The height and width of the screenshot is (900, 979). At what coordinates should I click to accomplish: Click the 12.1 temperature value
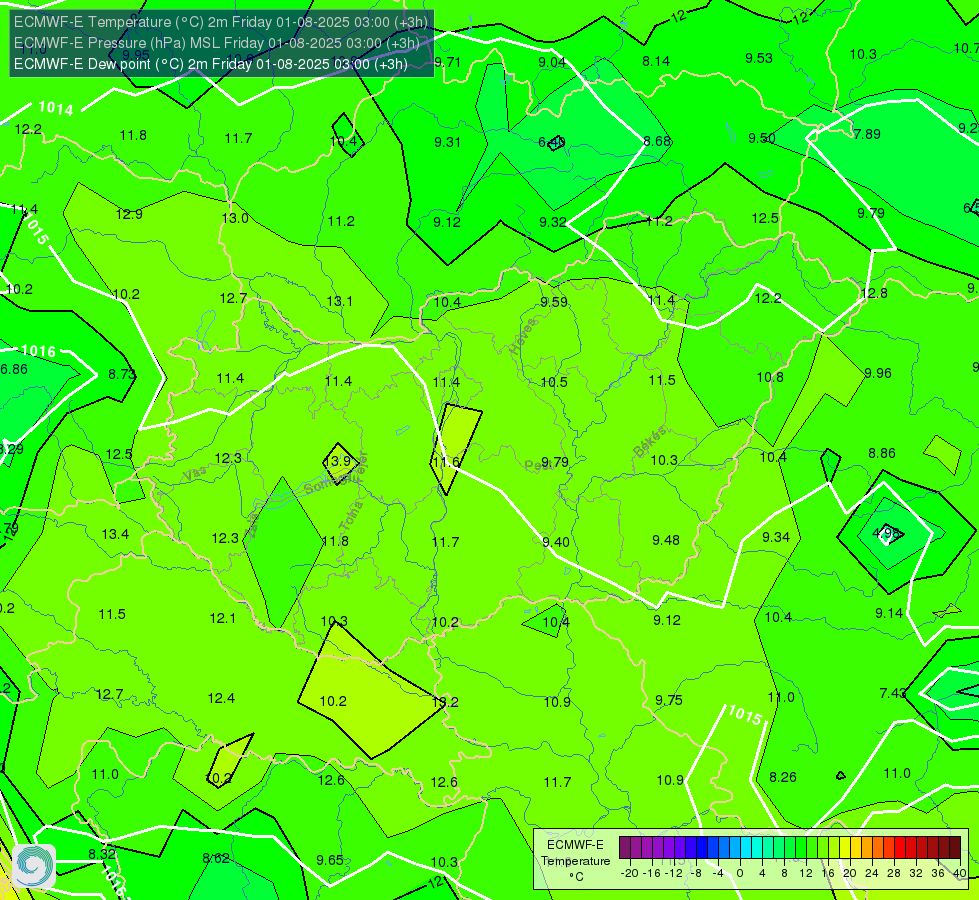coord(223,618)
